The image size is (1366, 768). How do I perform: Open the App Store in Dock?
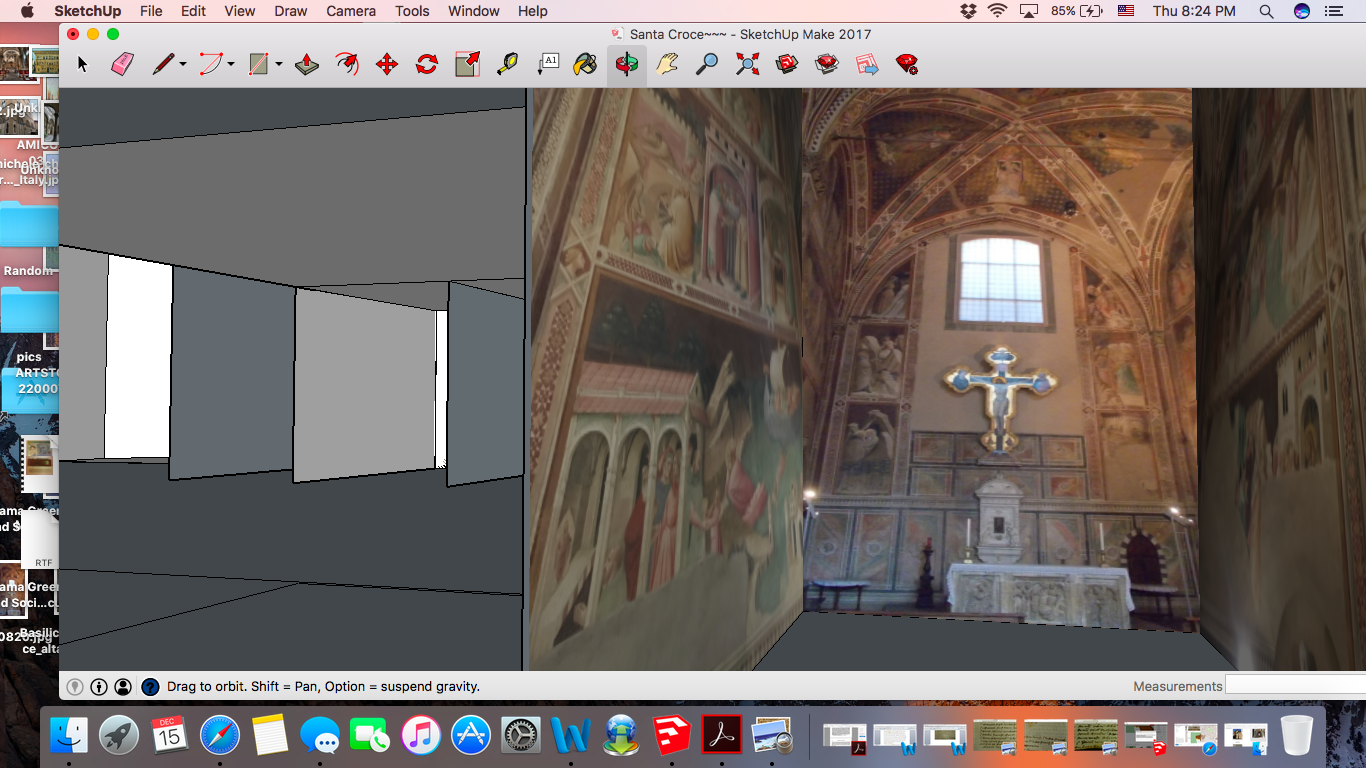[x=471, y=736]
